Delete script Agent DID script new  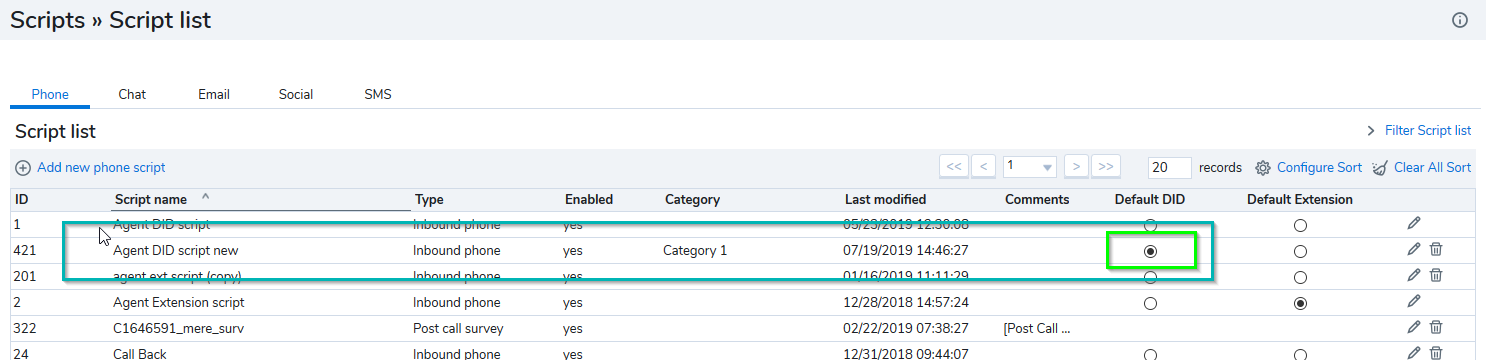pos(1436,249)
